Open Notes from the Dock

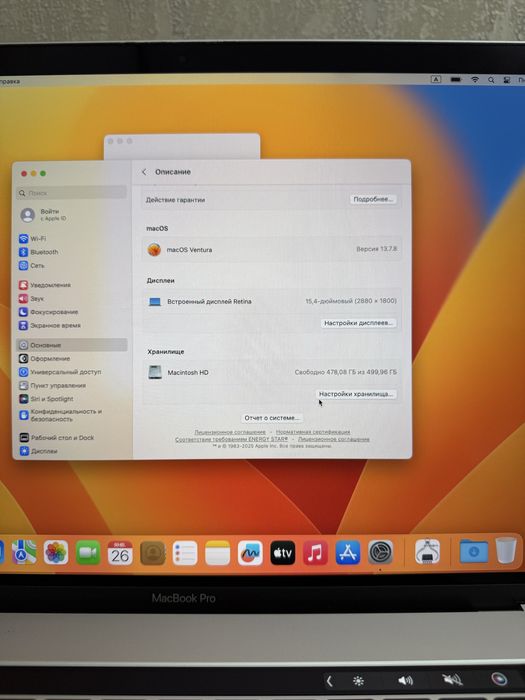pos(217,553)
